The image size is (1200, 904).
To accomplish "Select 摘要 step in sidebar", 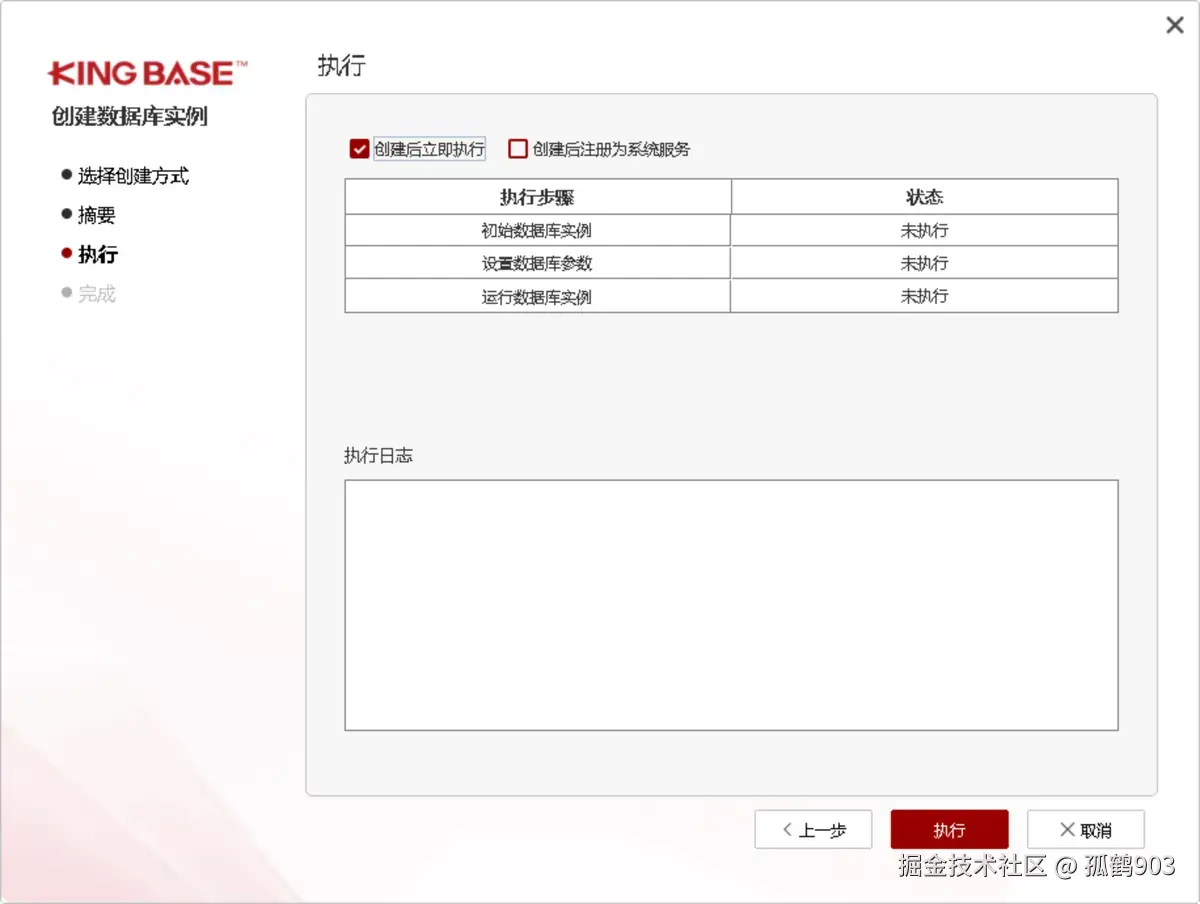I will (97, 215).
